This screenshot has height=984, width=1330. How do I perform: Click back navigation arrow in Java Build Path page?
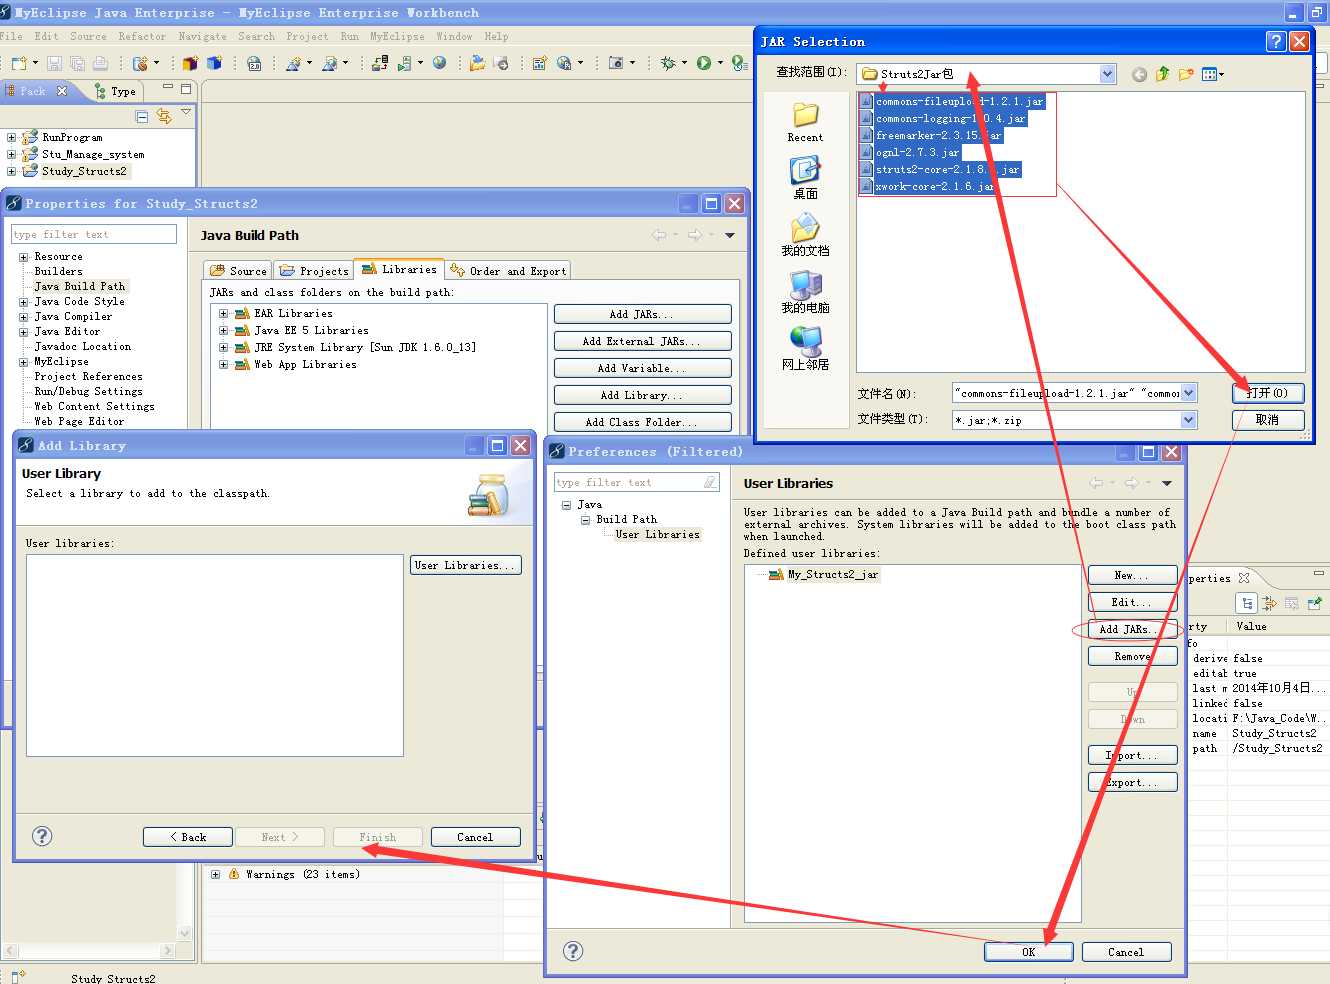pyautogui.click(x=658, y=235)
